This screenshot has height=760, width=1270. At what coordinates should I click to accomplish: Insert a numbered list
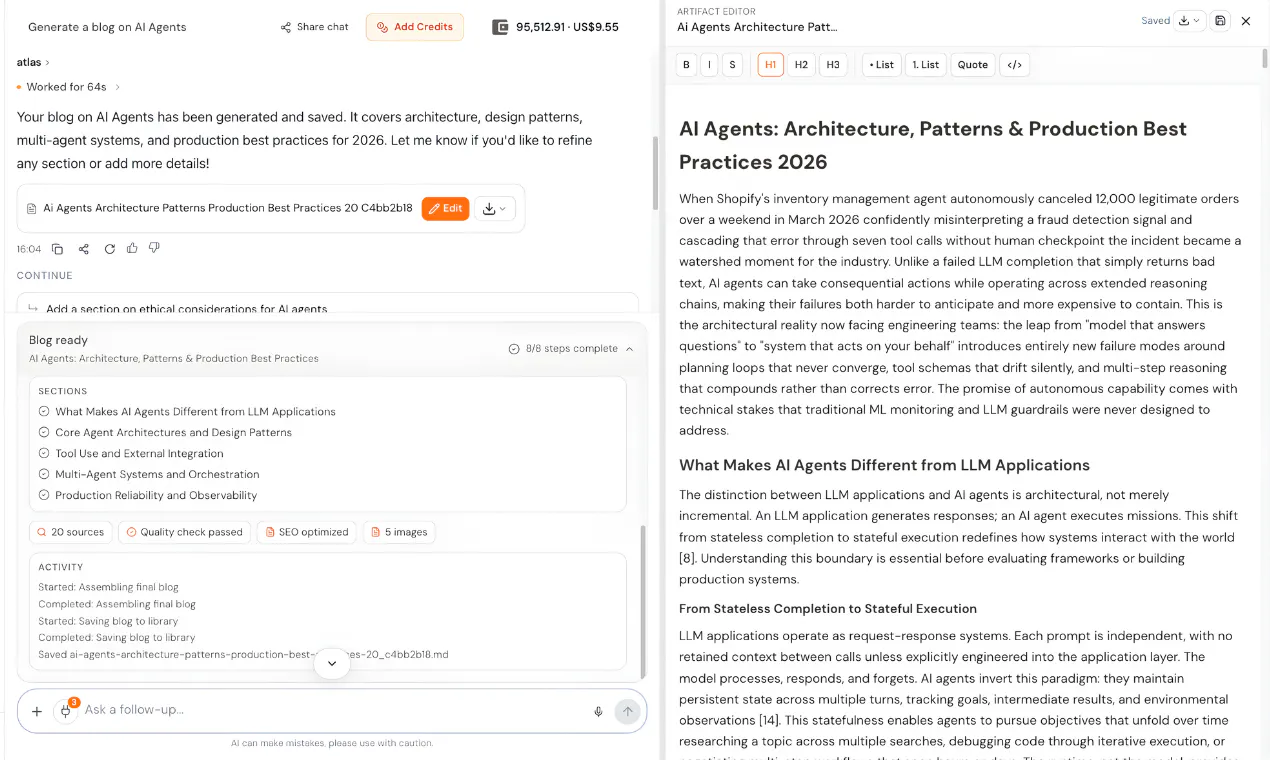point(926,65)
